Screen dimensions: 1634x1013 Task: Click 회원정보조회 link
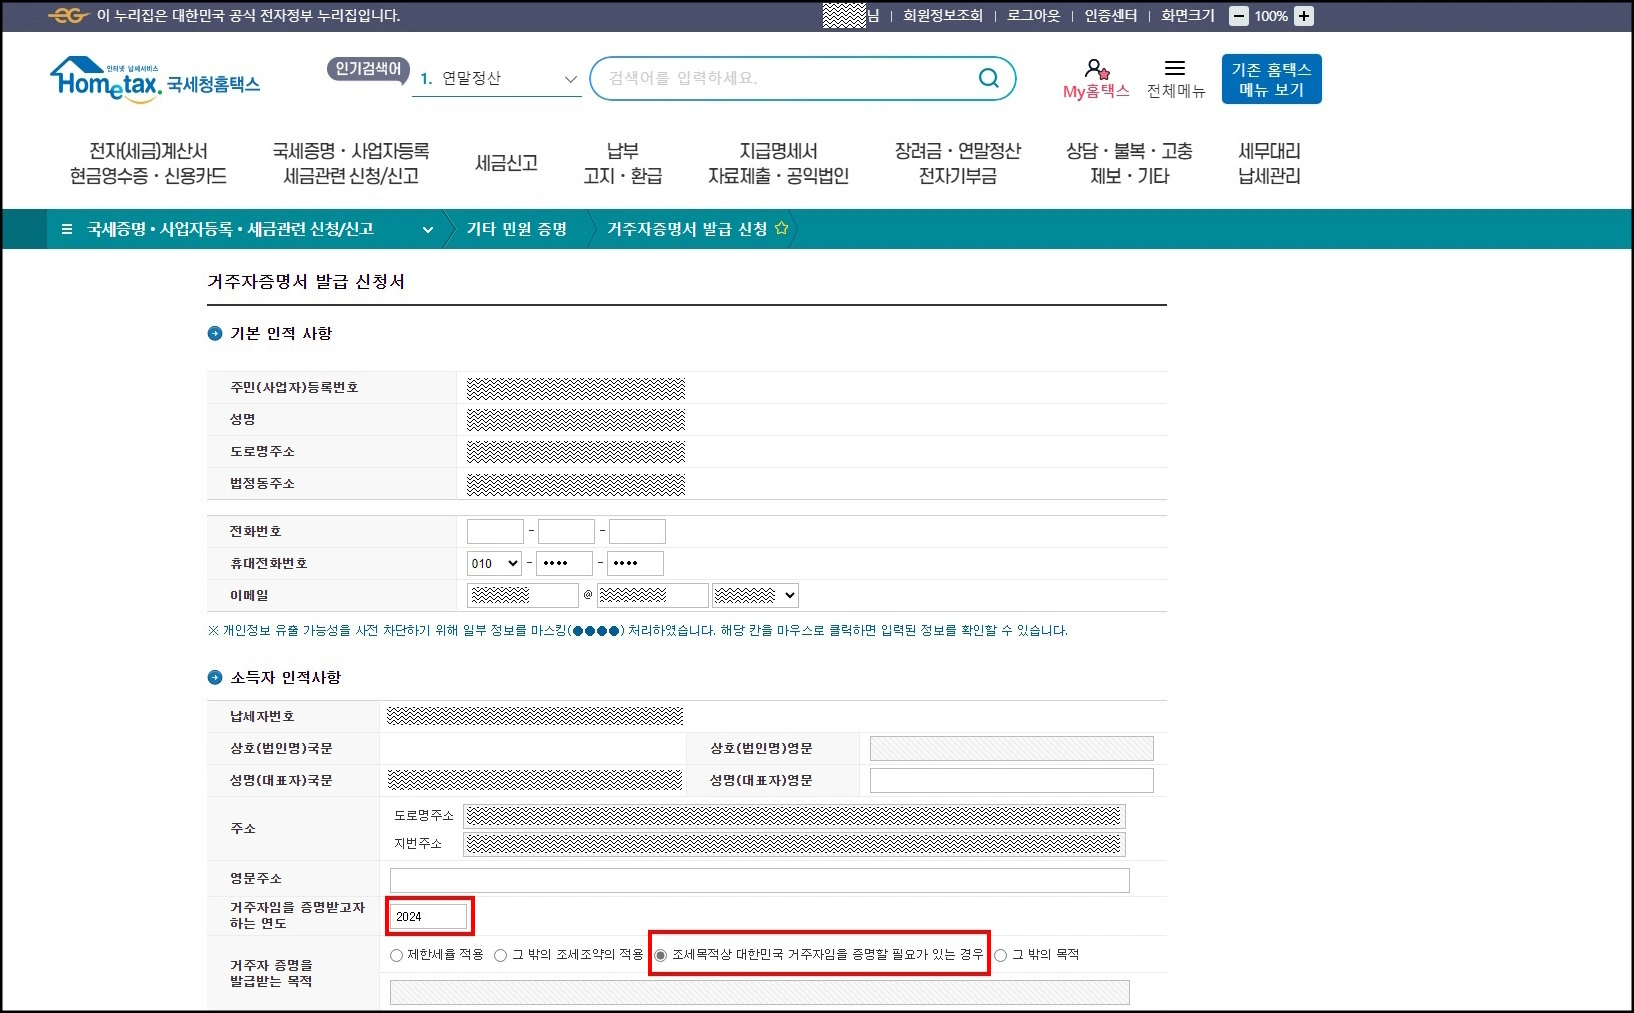942,16
